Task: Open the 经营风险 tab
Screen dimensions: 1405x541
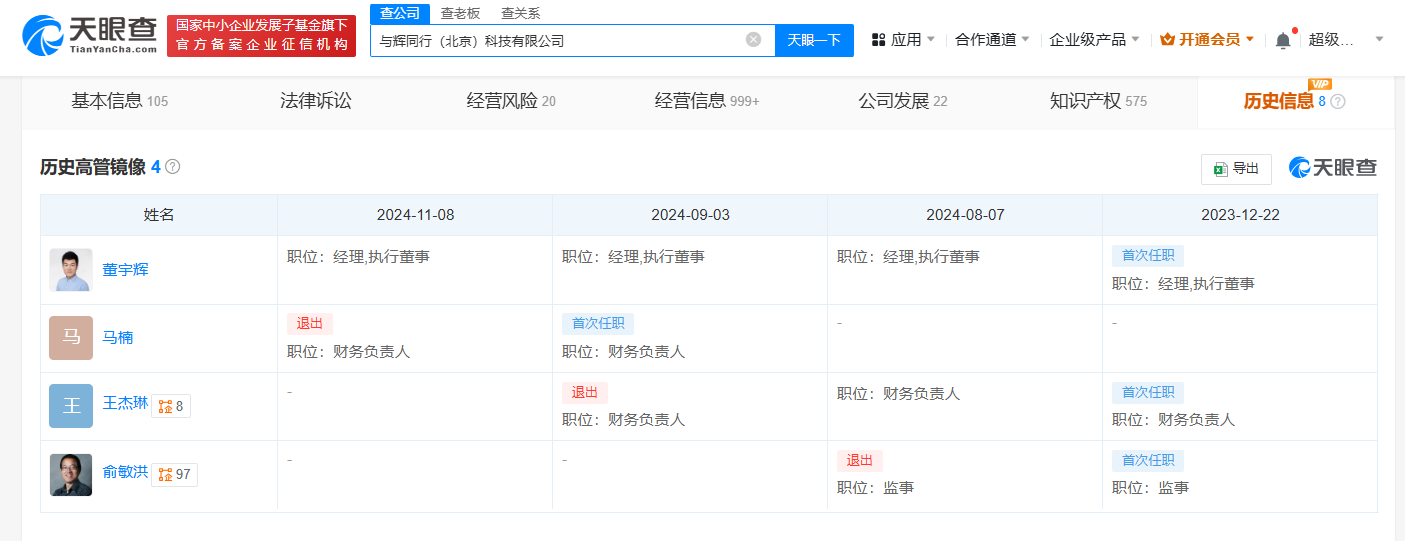Action: [511, 101]
